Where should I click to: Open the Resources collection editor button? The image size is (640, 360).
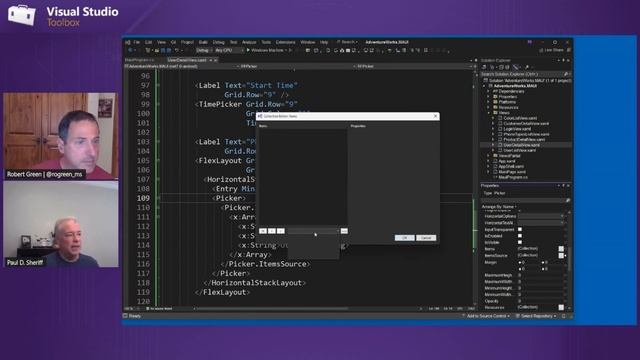click(x=561, y=307)
